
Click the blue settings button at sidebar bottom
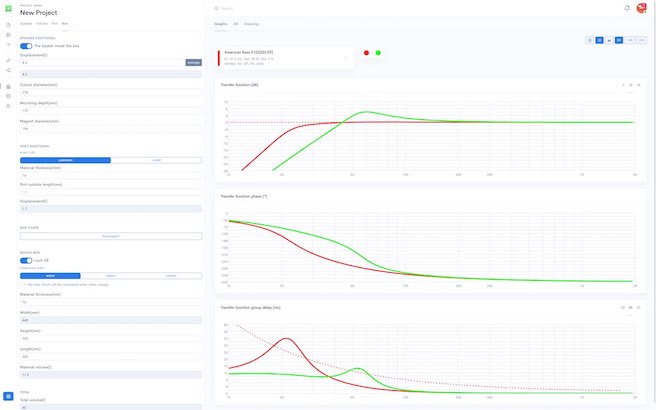click(x=8, y=396)
